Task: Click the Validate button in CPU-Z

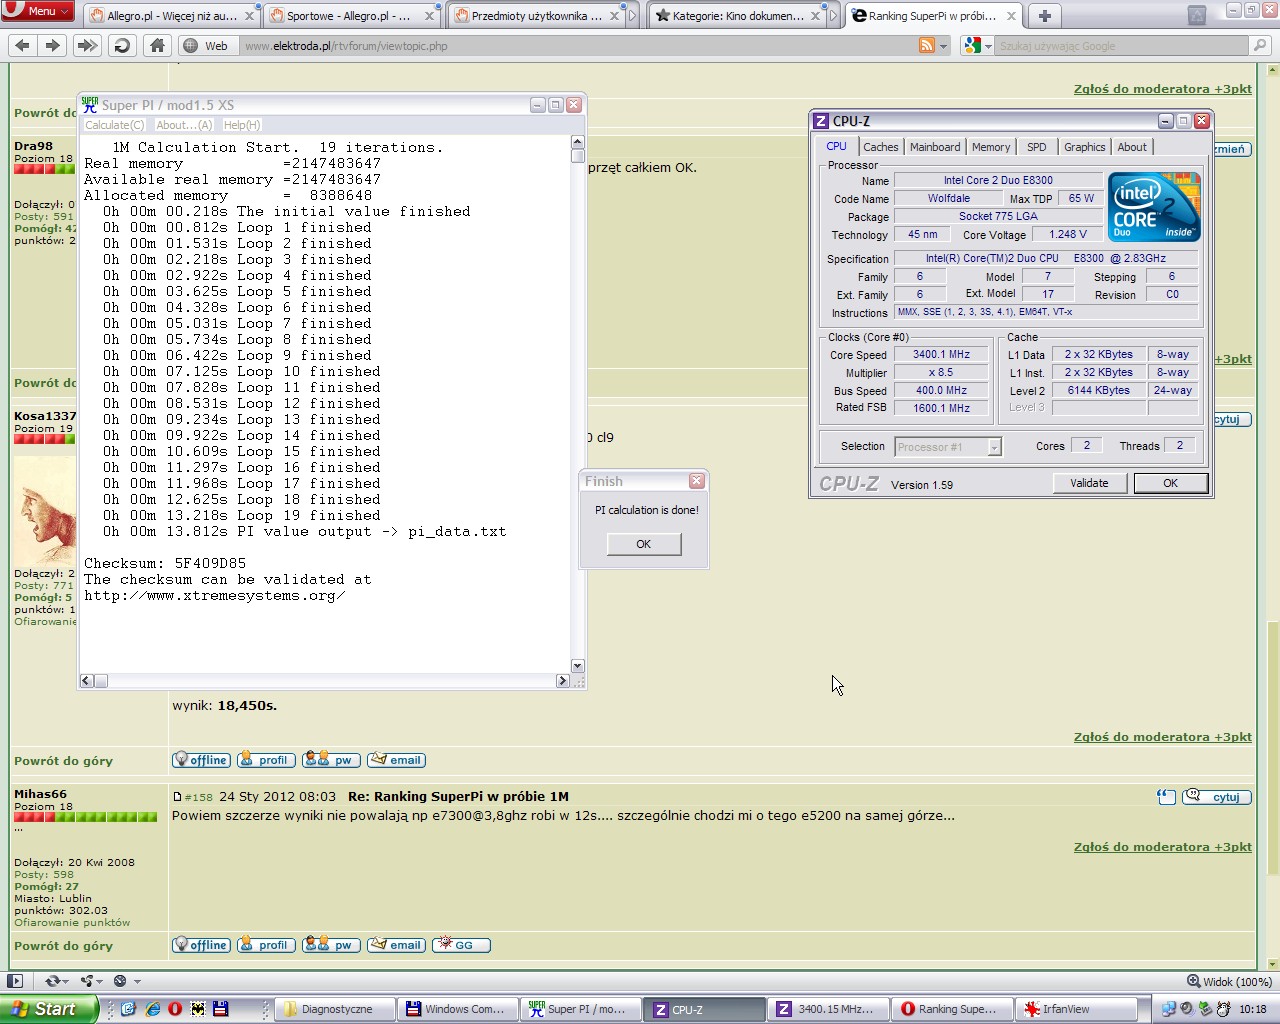Action: click(1089, 483)
